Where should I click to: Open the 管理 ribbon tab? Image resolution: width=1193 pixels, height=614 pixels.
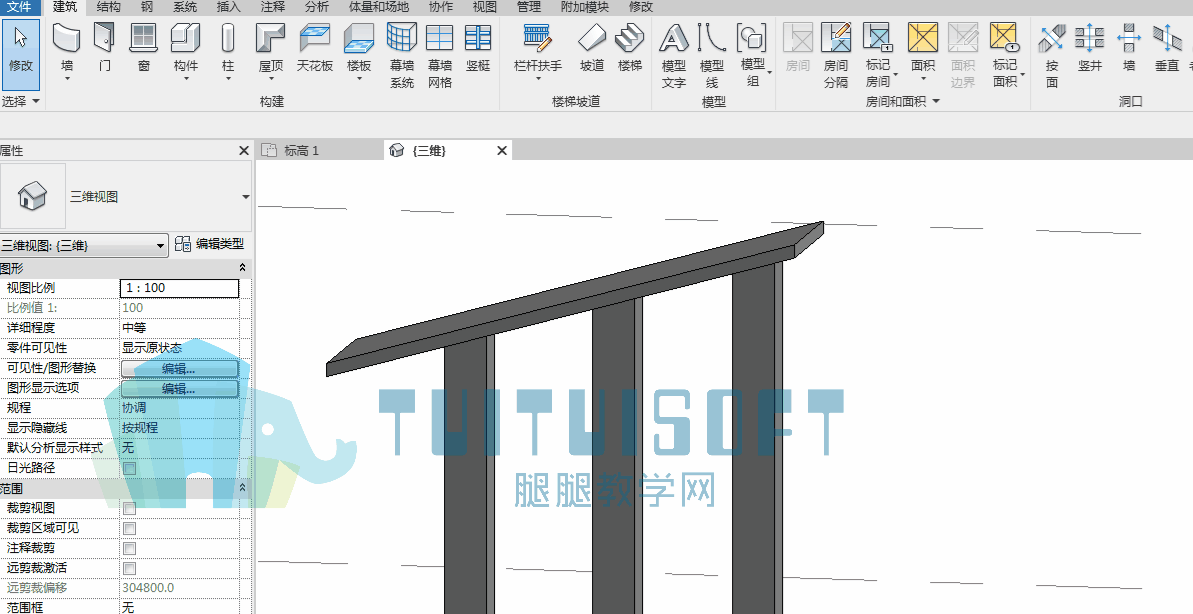[529, 7]
